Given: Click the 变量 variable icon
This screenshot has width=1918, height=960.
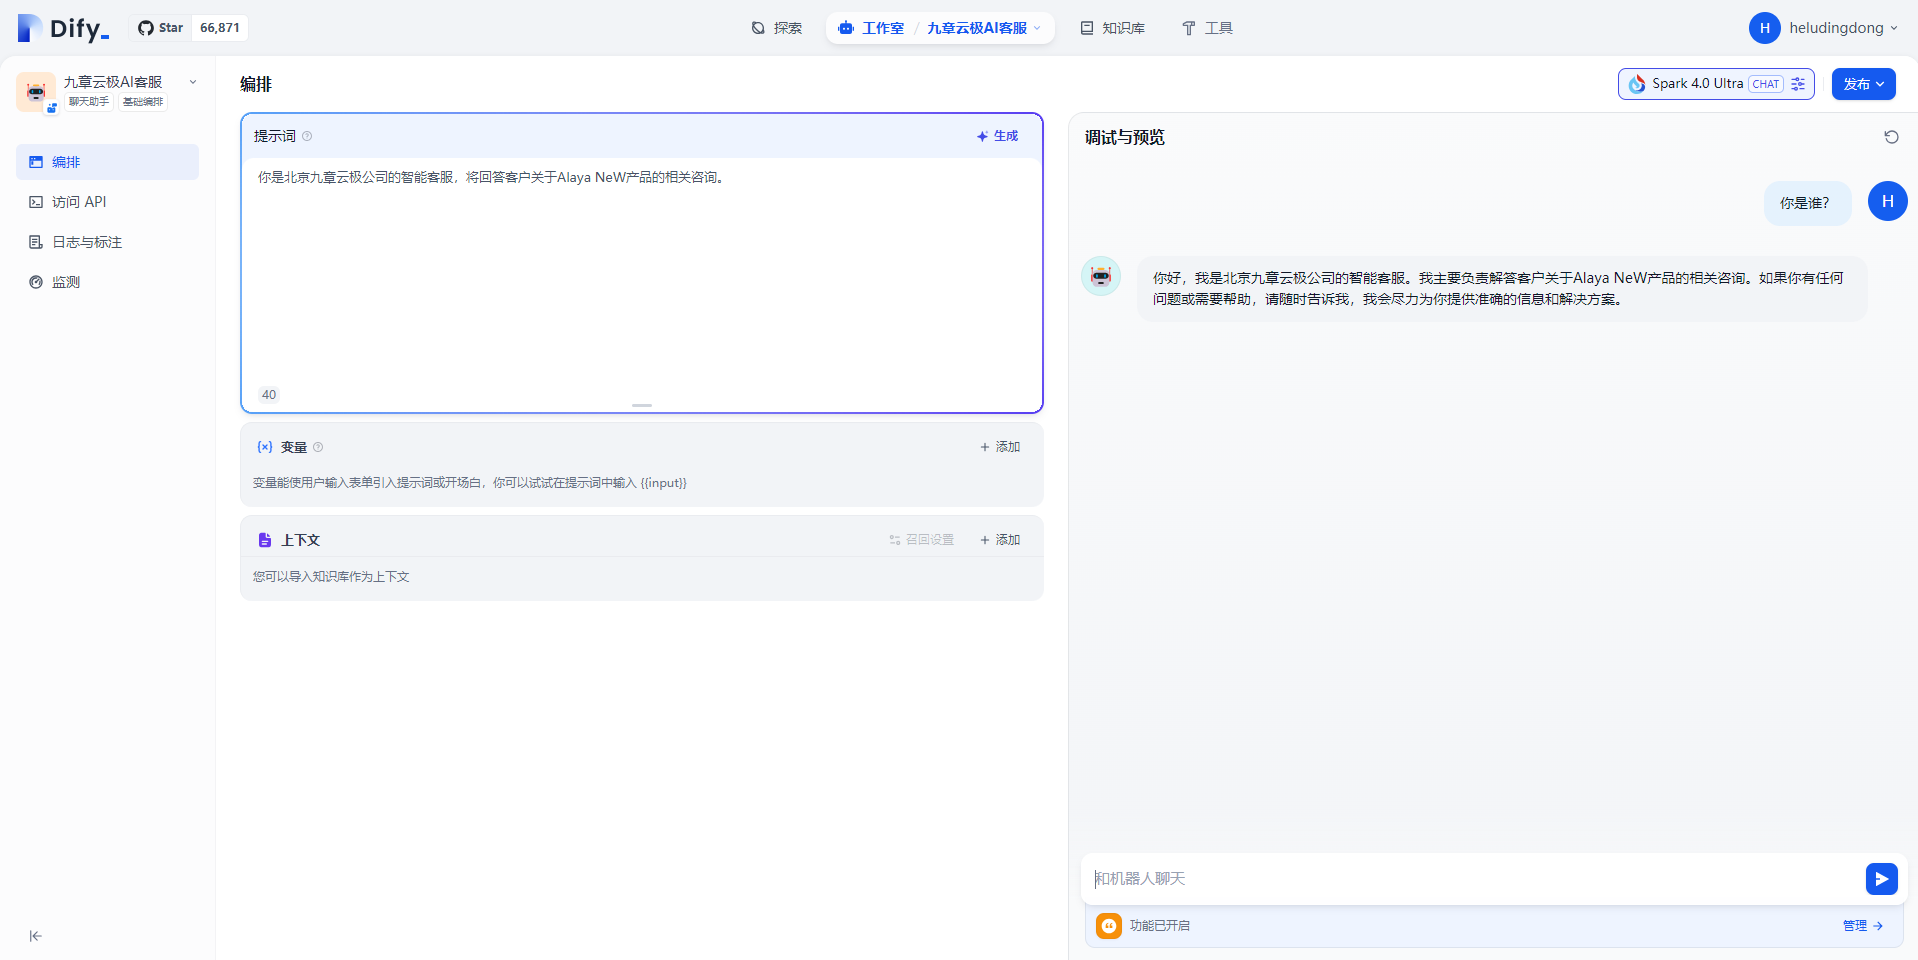Looking at the screenshot, I should pos(265,447).
